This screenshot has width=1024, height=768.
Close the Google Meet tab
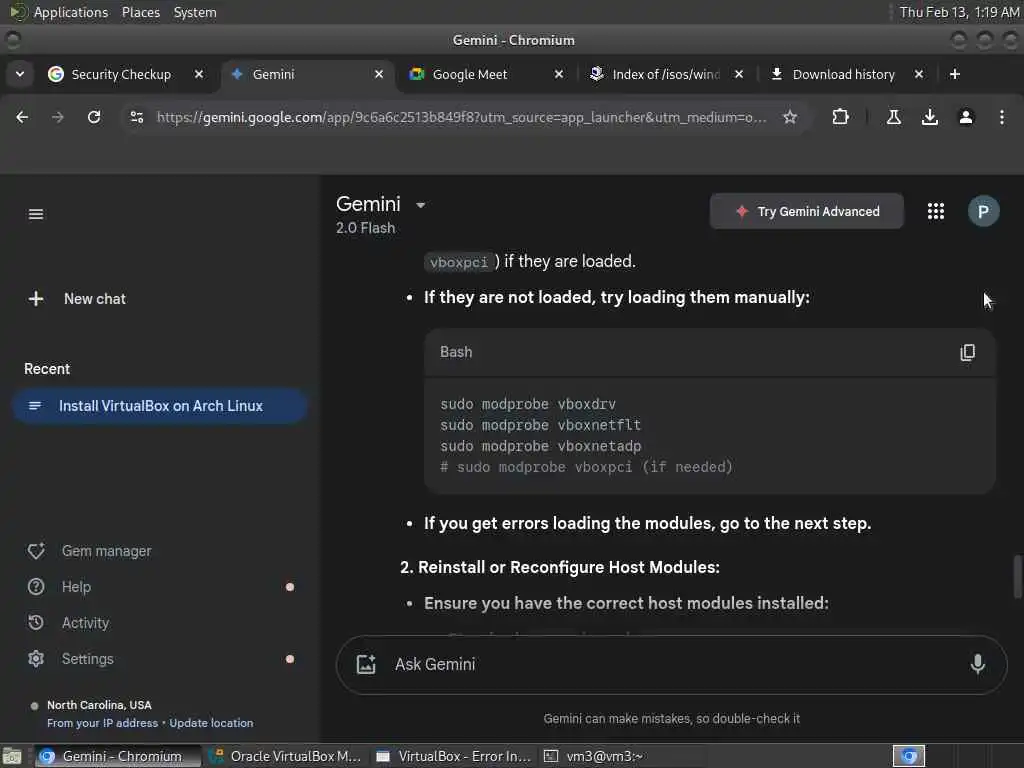click(x=558, y=74)
